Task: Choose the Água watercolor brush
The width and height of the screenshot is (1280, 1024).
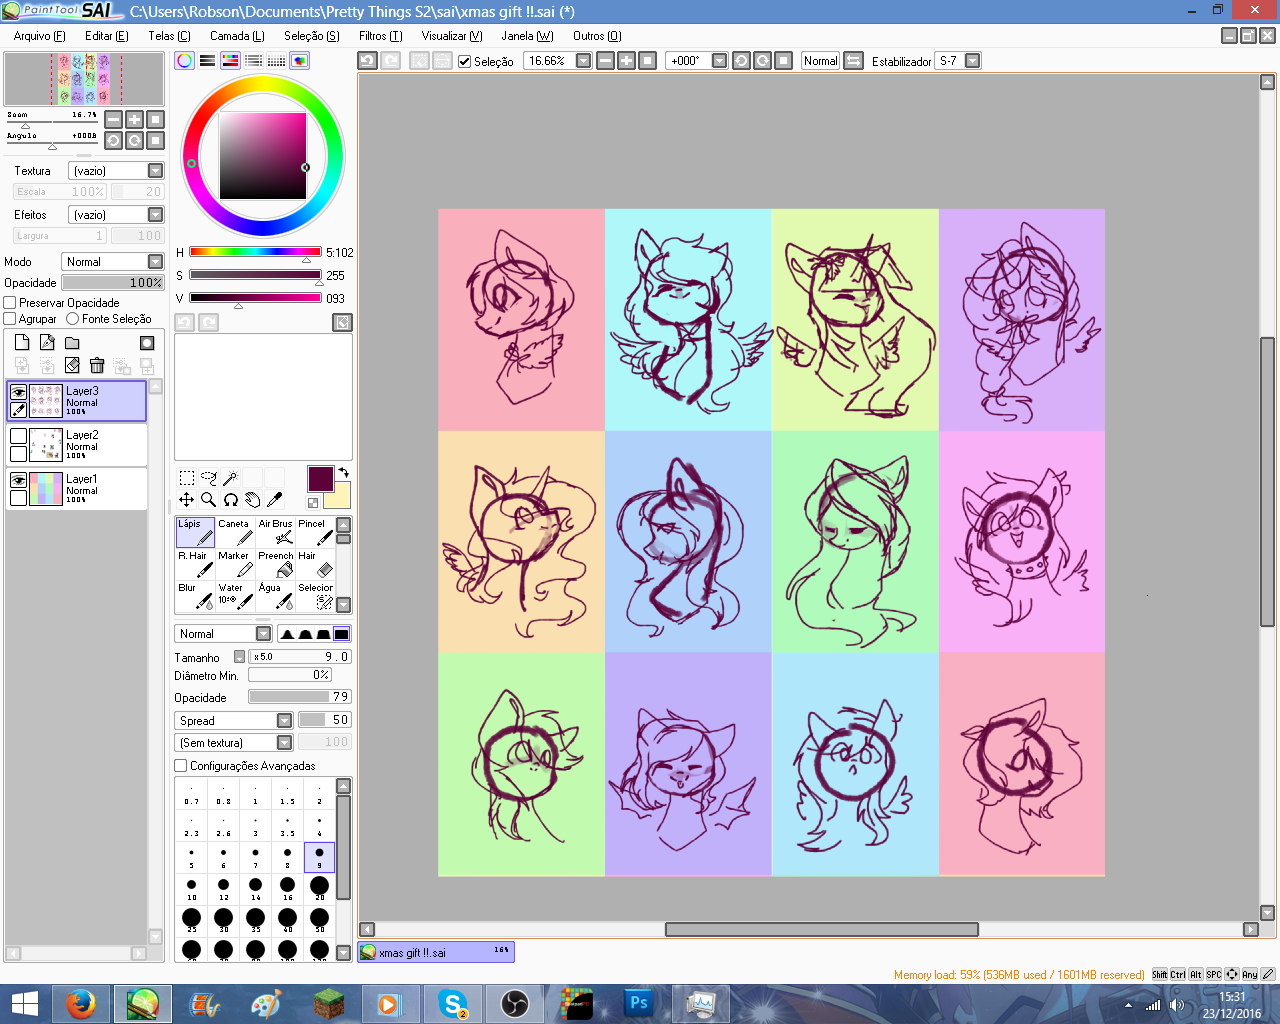Action: click(x=275, y=596)
